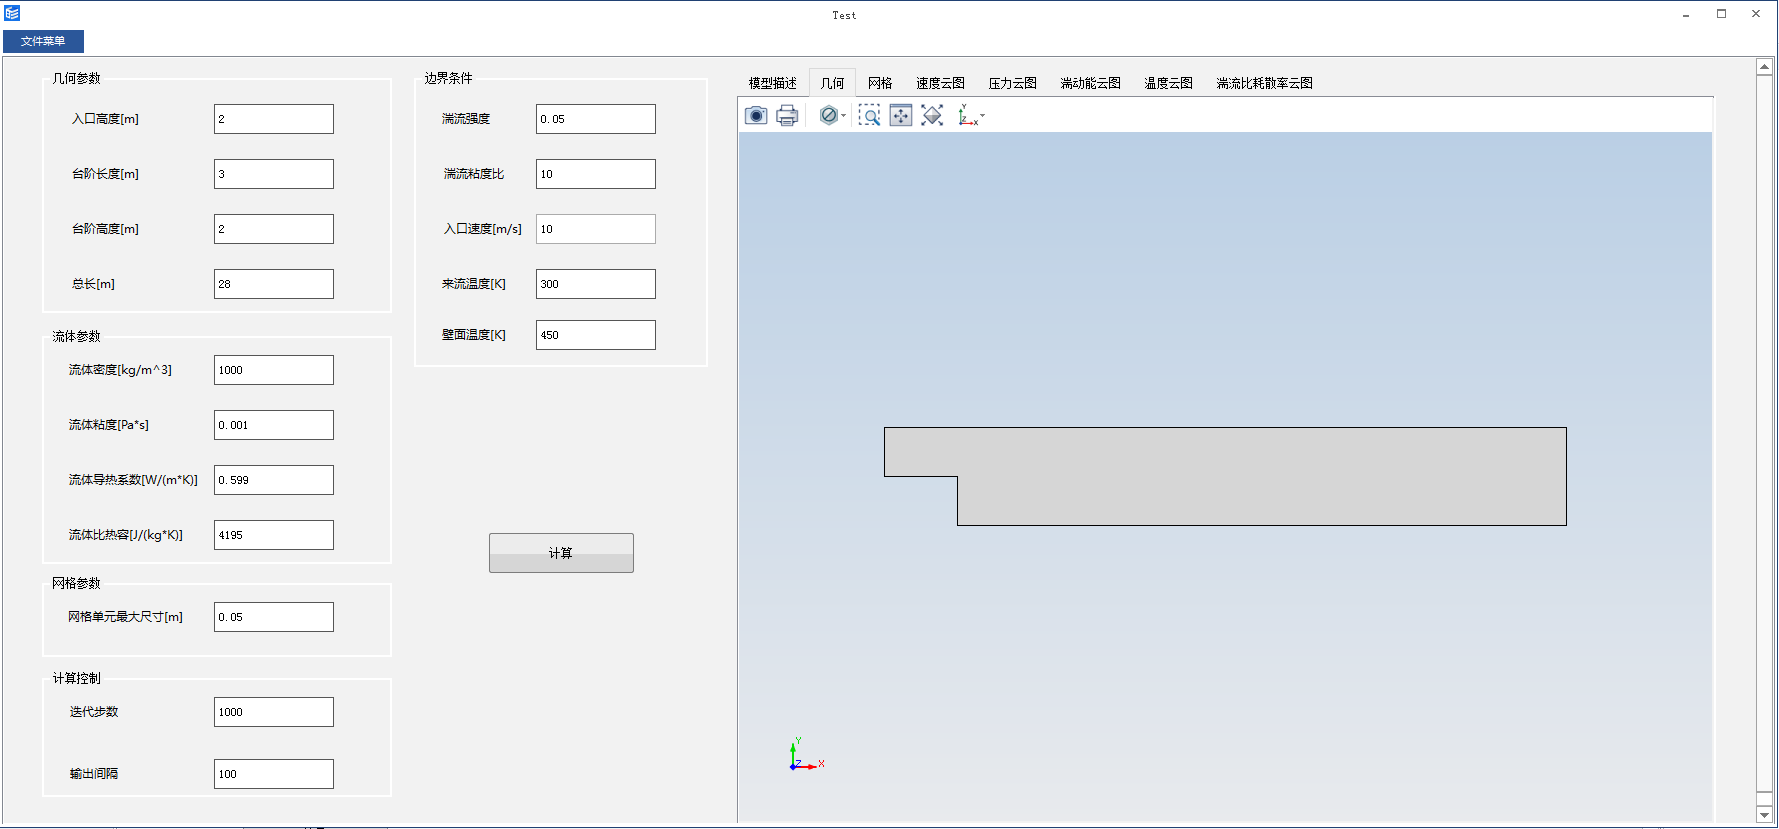The height and width of the screenshot is (829, 1779).
Task: Click the 边界条件 group label
Action: point(448,78)
